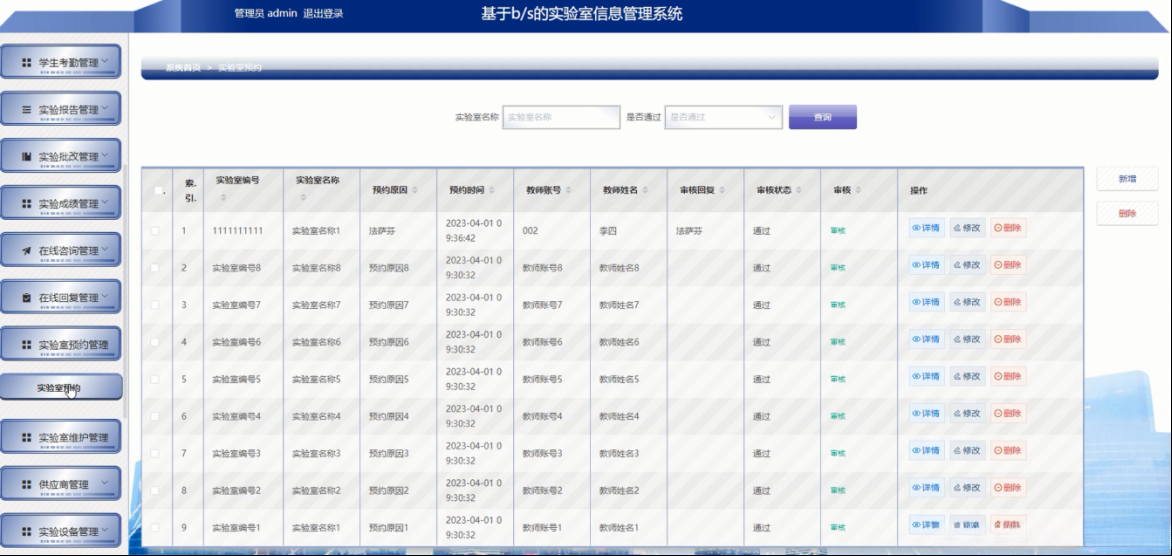Toggle the select-all checkbox in table header
Screen dimensions: 1172x556
tap(158, 191)
